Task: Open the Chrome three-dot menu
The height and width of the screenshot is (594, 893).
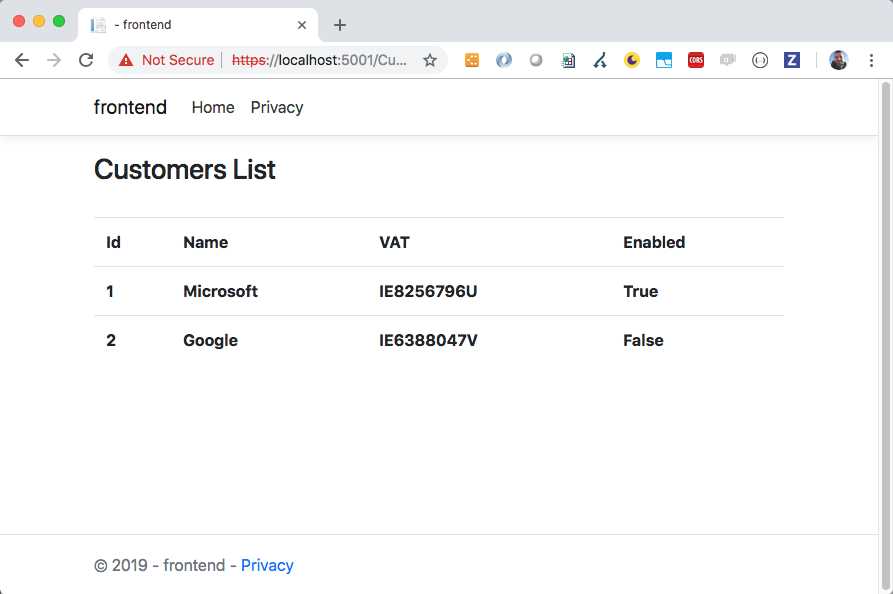Action: click(872, 60)
